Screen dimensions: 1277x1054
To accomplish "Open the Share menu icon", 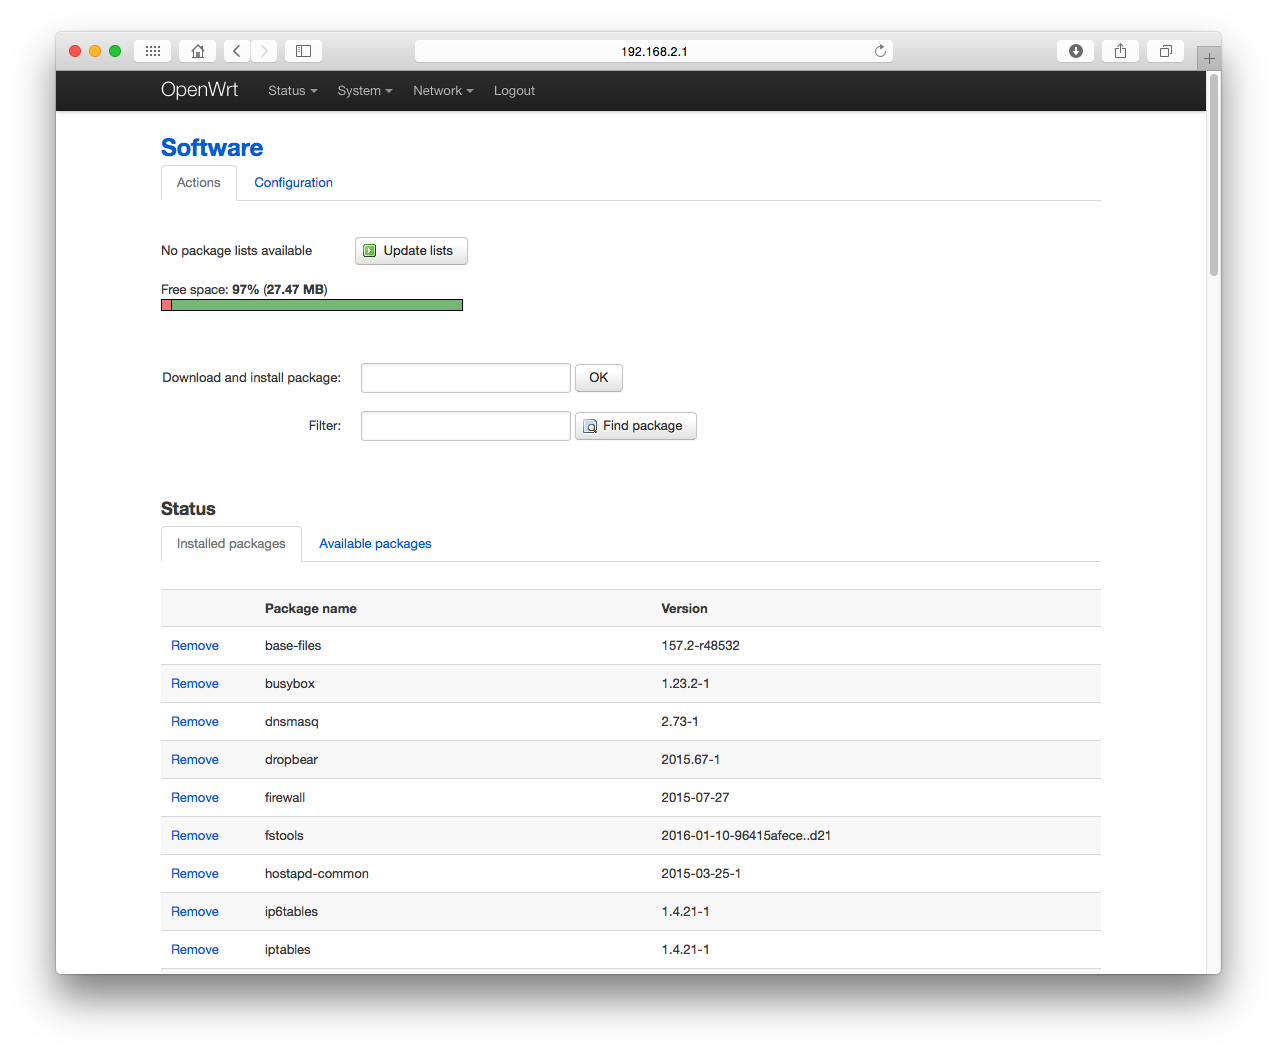I will 1120,51.
